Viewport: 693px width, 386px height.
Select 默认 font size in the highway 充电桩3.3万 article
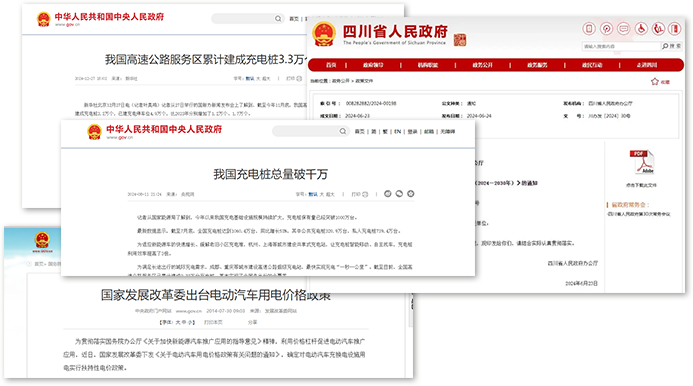250,79
